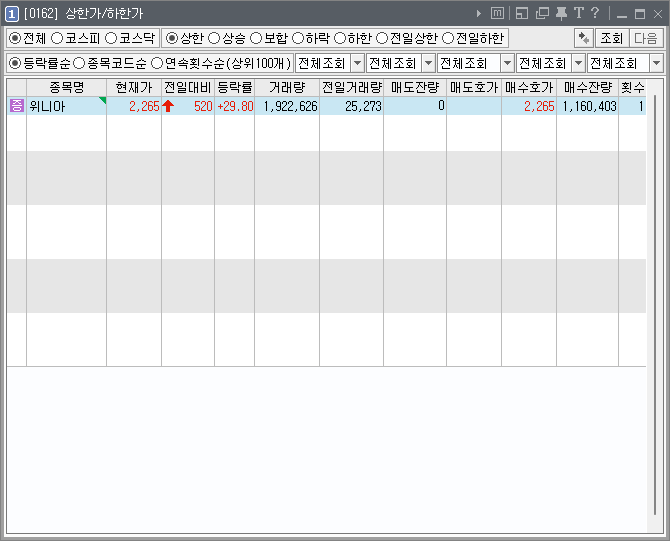
Task: Click the 전일거래량 column header
Action: pos(352,88)
